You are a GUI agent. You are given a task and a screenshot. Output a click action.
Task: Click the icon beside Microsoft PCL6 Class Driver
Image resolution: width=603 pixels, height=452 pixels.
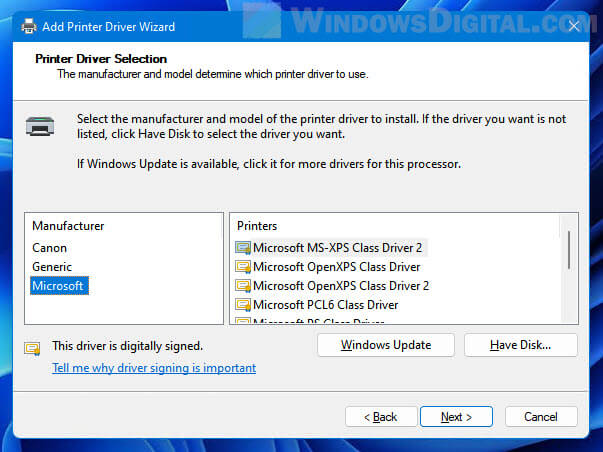(243, 305)
